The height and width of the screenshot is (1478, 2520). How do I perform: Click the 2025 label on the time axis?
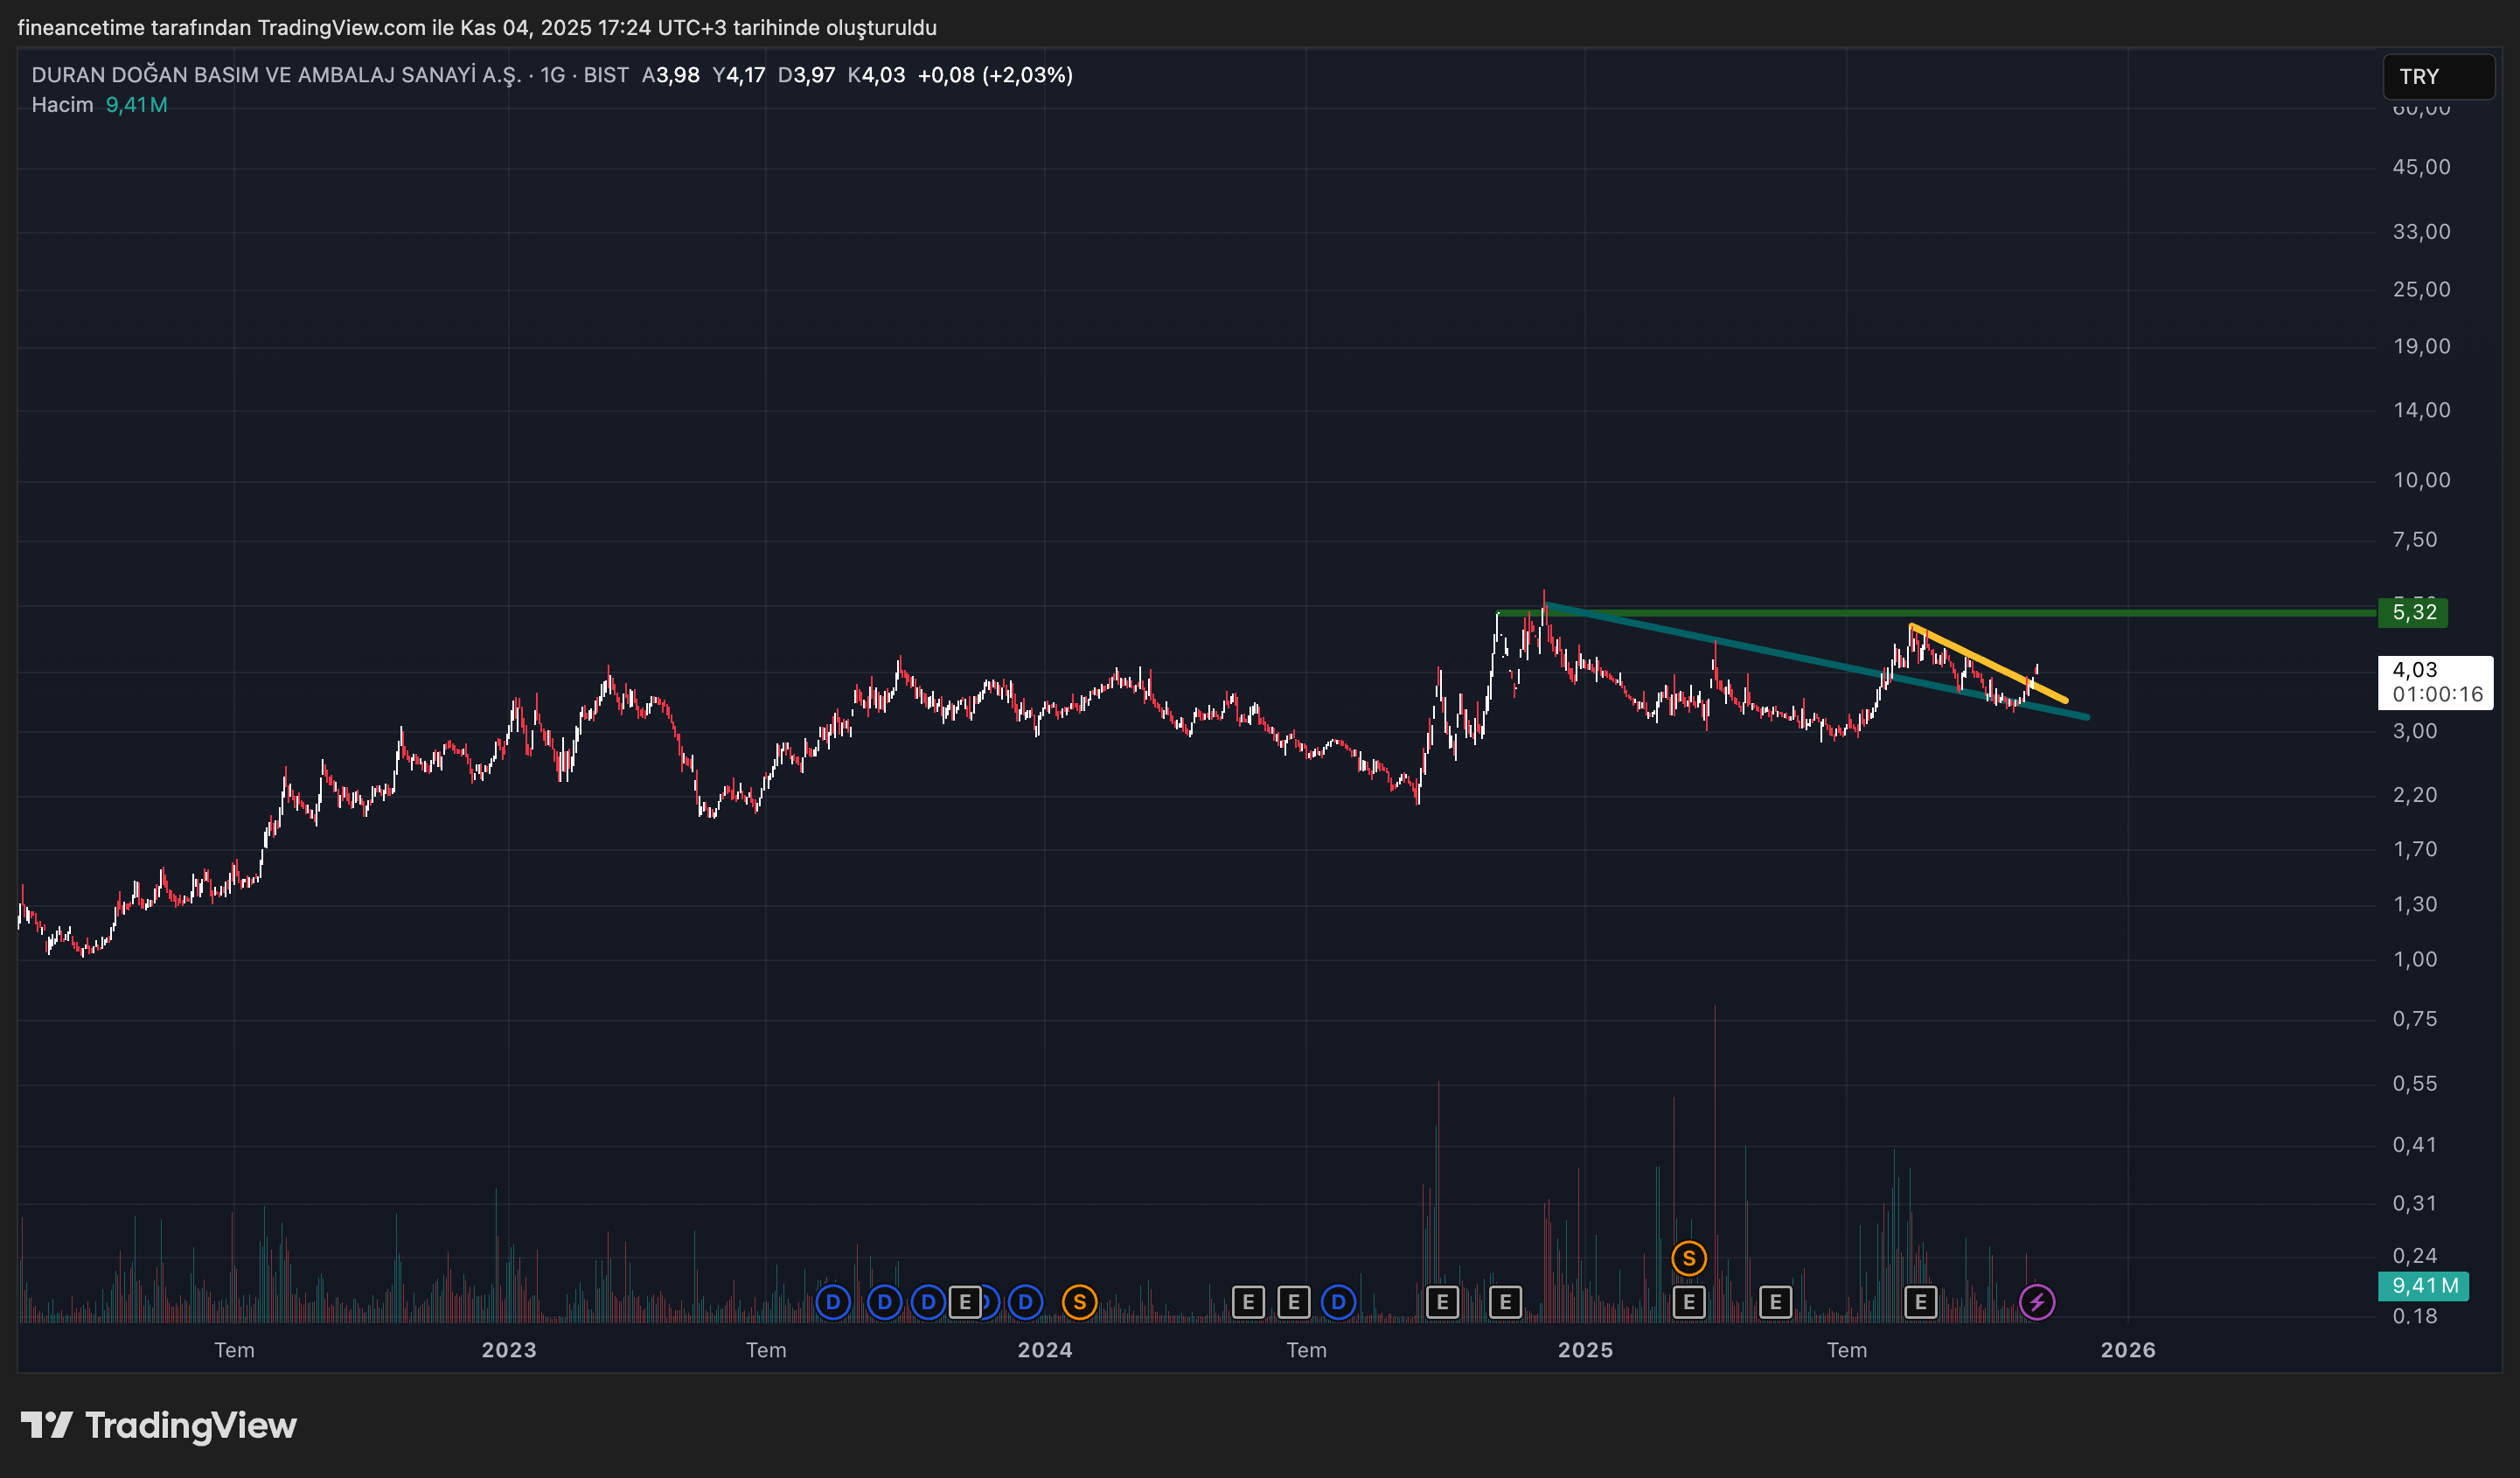click(1584, 1350)
